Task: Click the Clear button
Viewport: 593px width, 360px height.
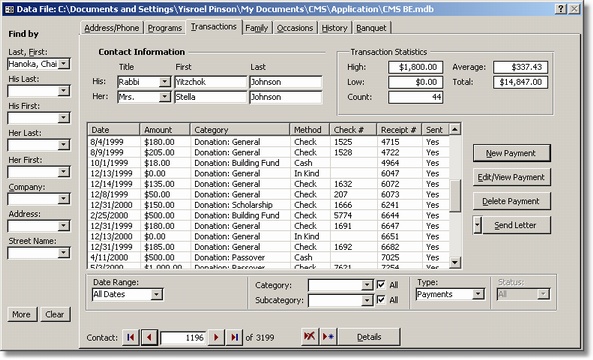Action: coord(55,314)
